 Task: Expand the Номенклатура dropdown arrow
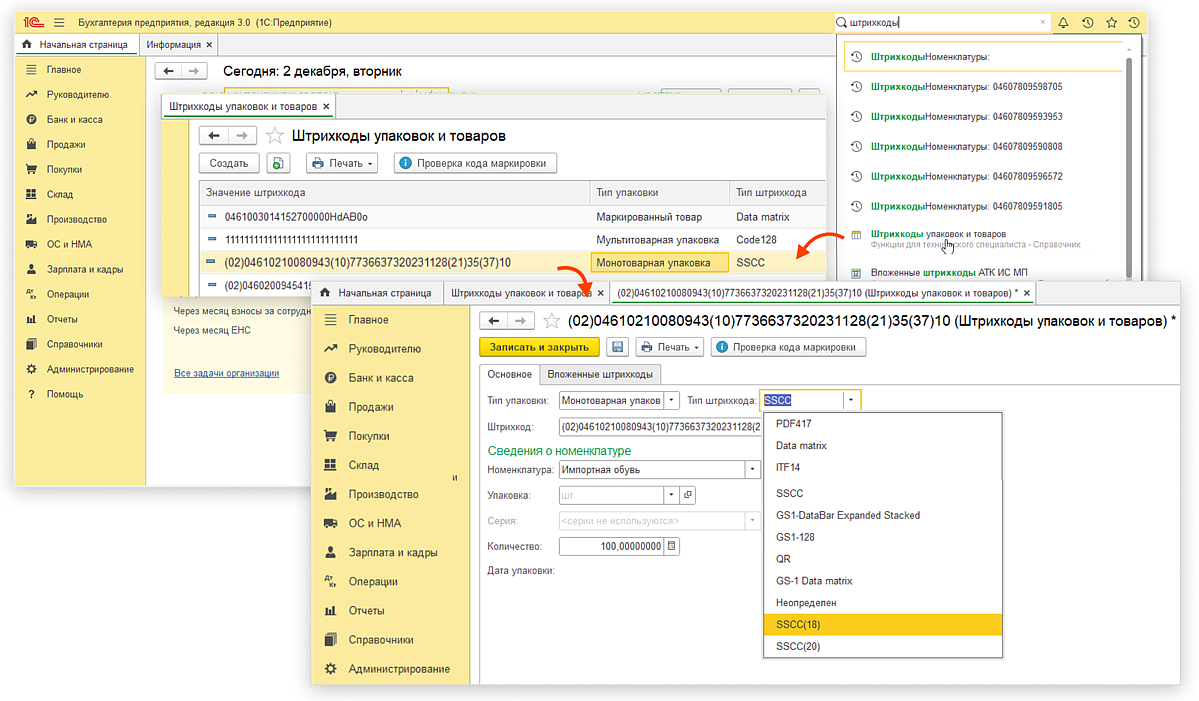(751, 469)
